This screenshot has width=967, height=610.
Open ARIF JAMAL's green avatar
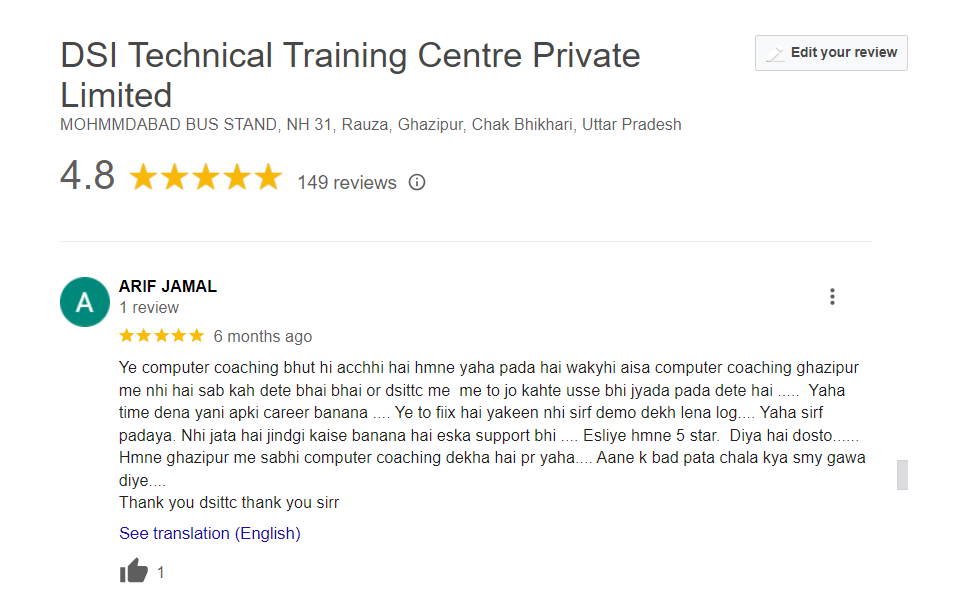click(x=85, y=302)
